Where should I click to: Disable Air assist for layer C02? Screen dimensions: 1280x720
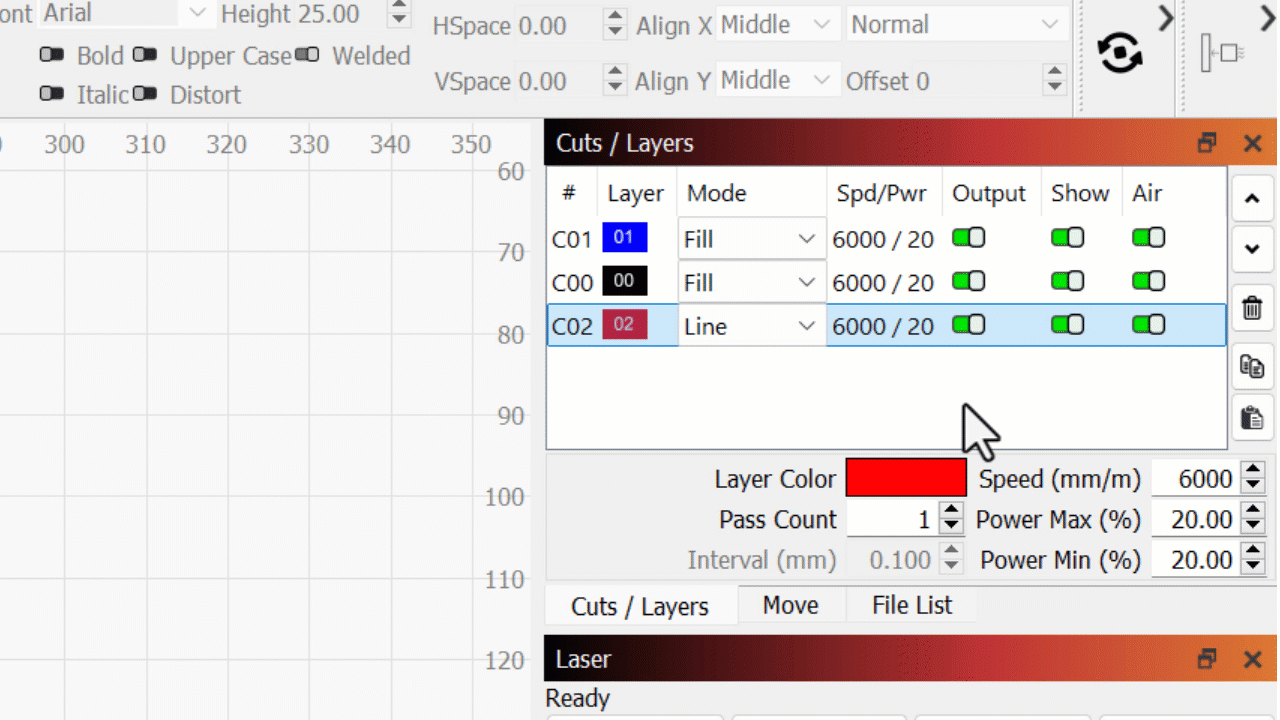click(x=1148, y=325)
